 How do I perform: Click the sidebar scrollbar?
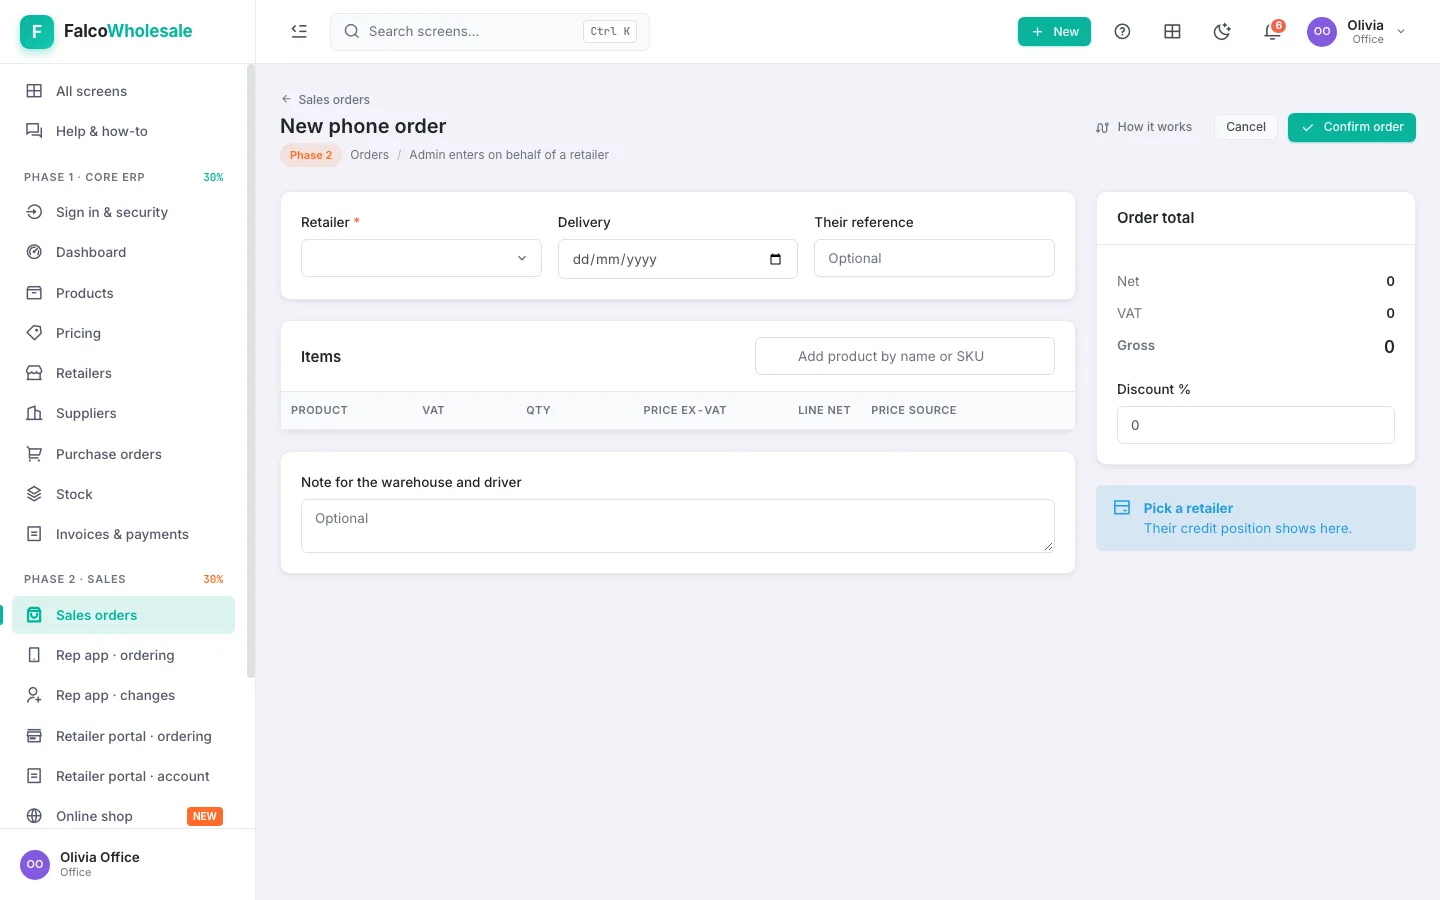coord(251,371)
